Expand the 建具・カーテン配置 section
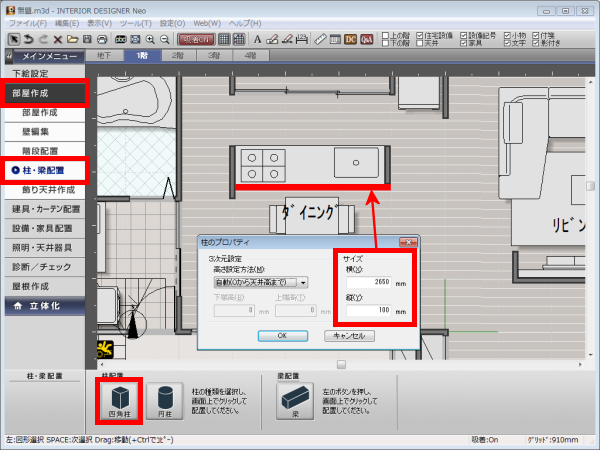The width and height of the screenshot is (600, 450). click(46, 210)
